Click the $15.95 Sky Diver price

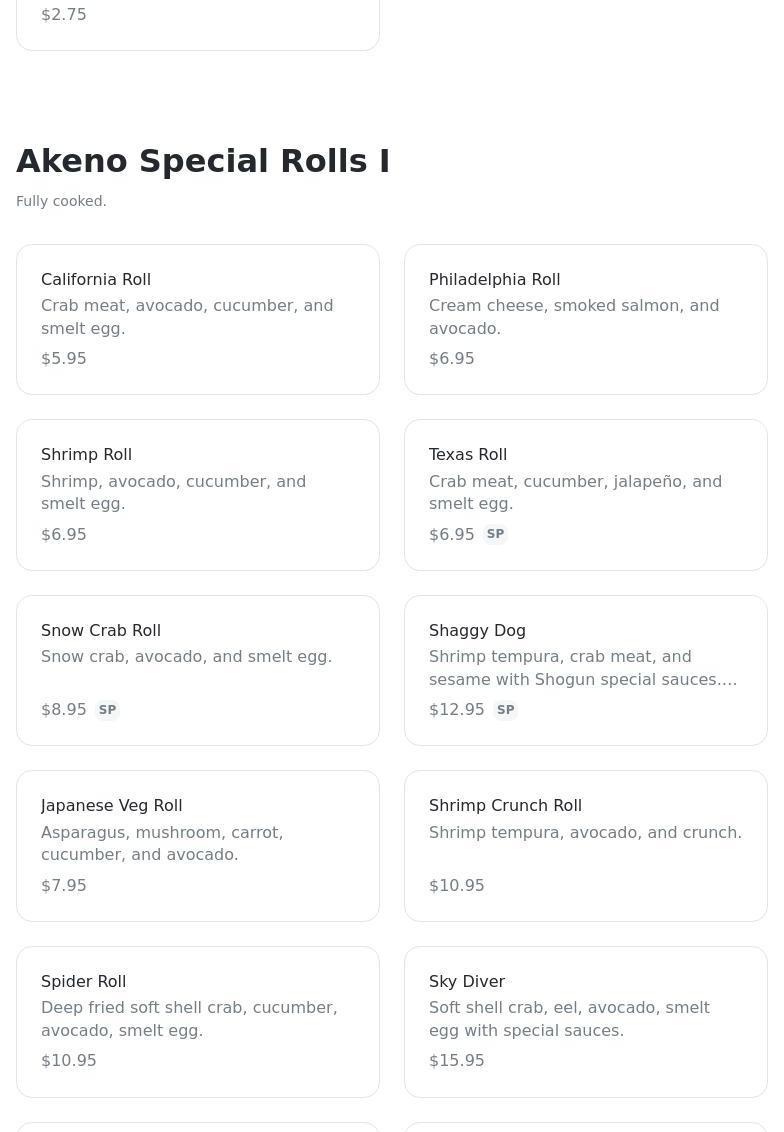[x=457, y=1061]
